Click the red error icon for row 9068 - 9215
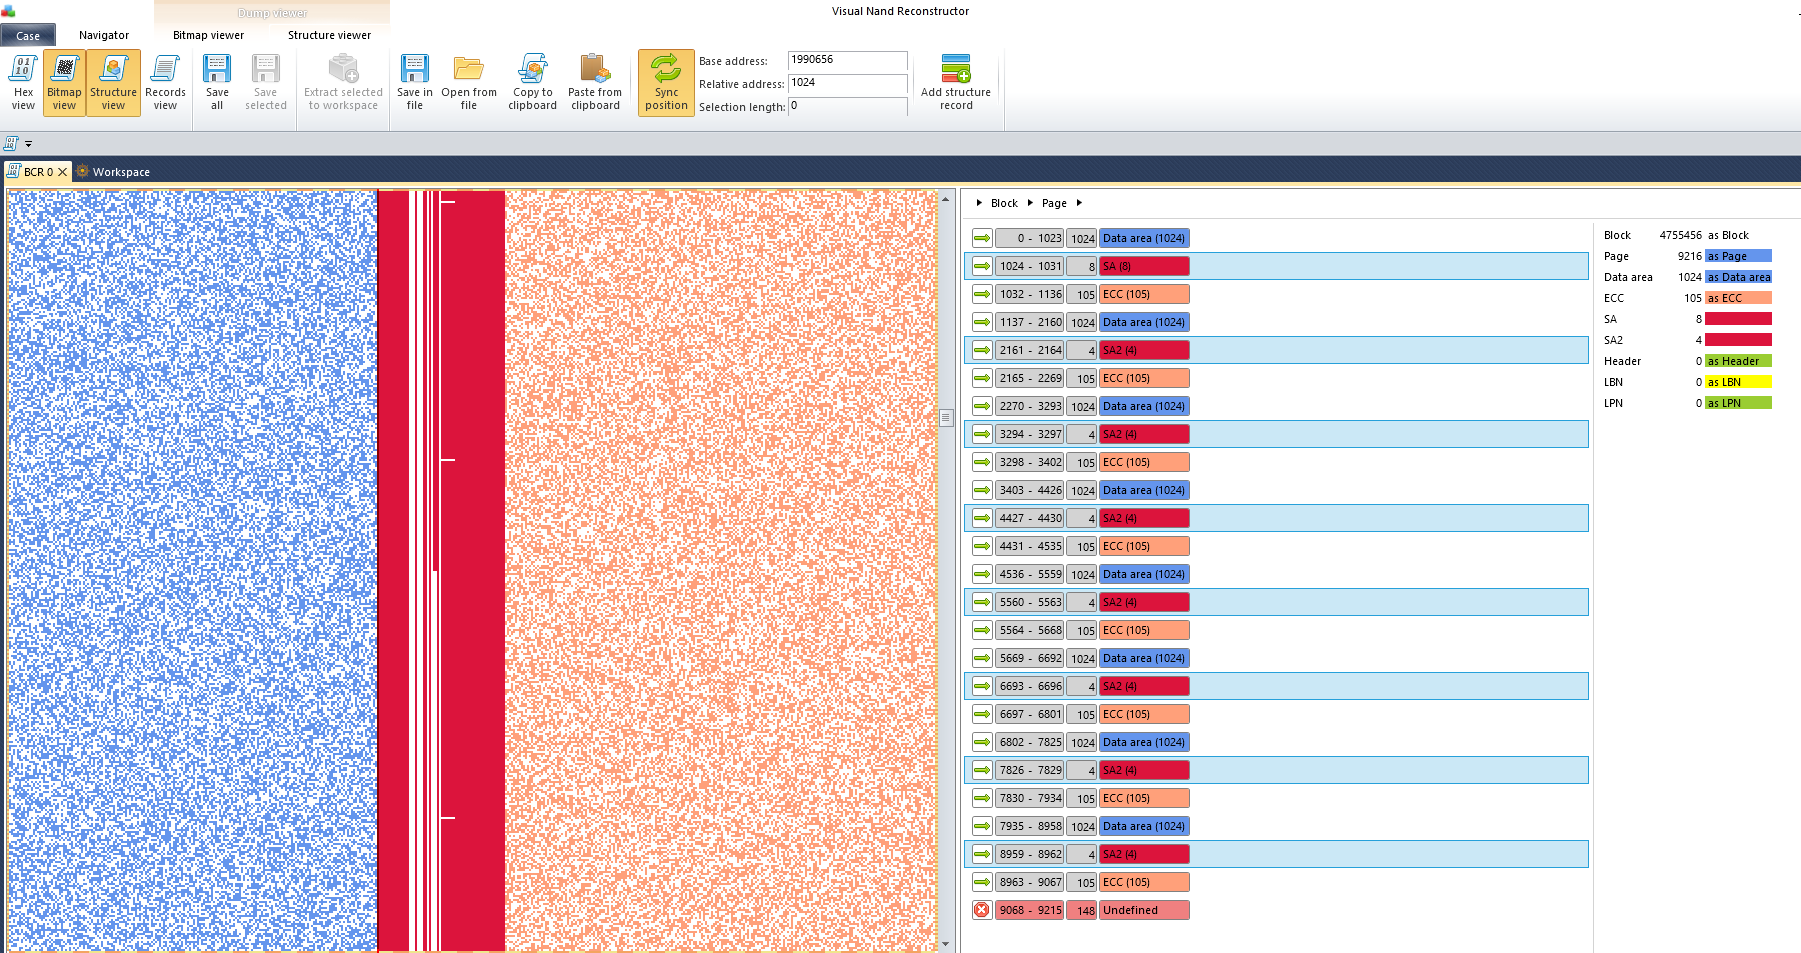 [x=982, y=910]
